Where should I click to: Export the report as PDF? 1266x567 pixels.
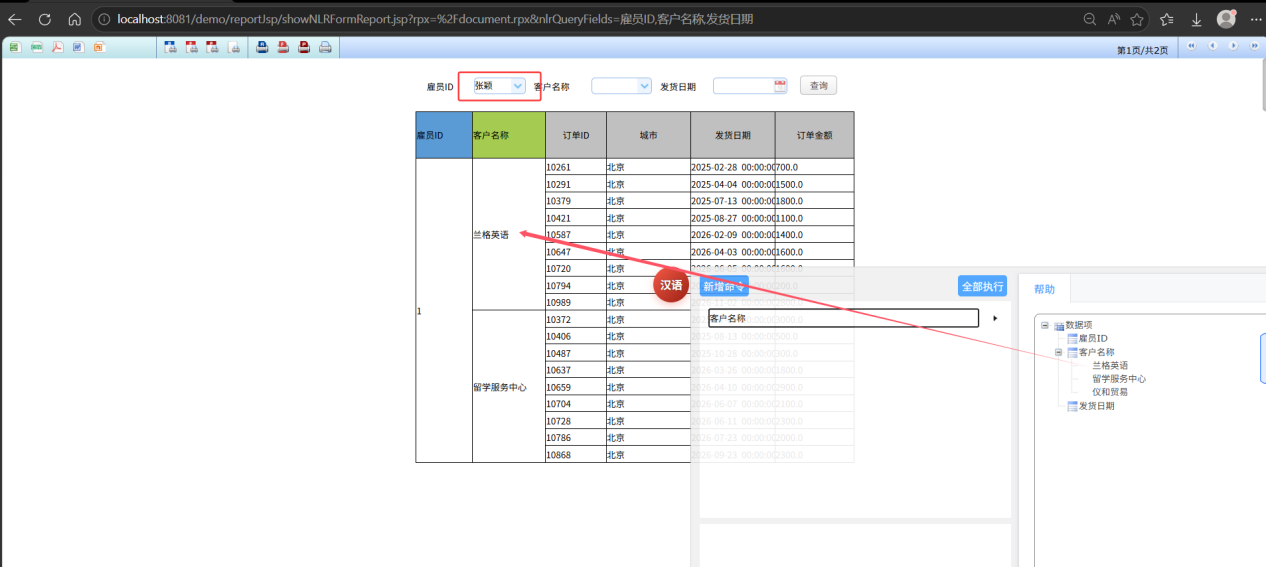(x=58, y=47)
